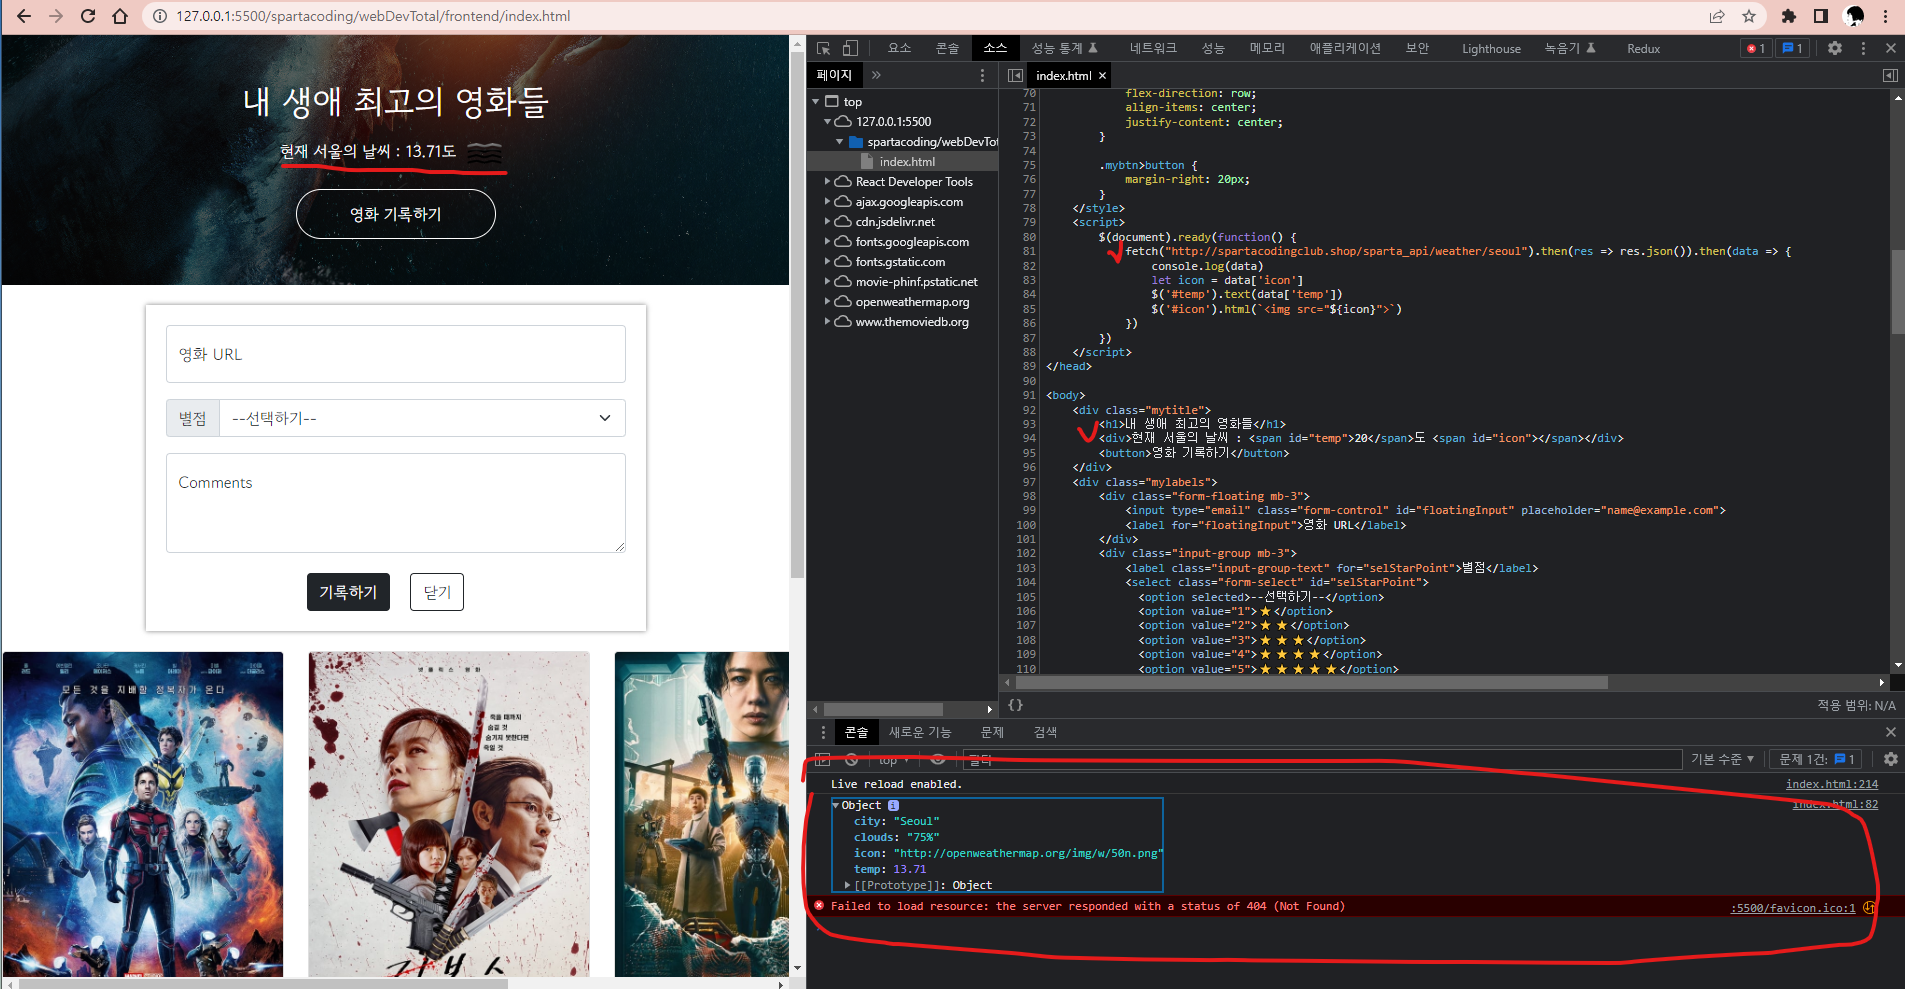Open the console context selector showing top
1905x989 pixels.
894,760
